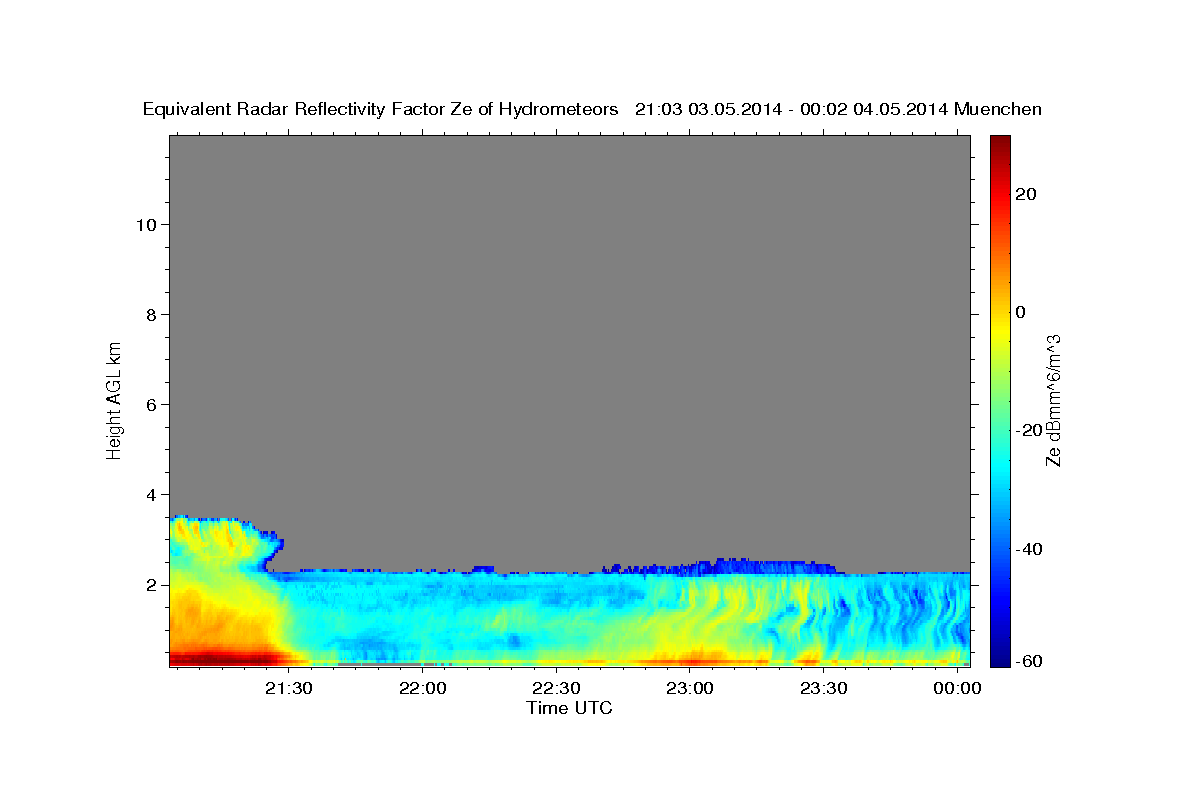This screenshot has height=800, width=1200.
Task: Click the colorbar value 0 label
Action: pyautogui.click(x=1020, y=312)
